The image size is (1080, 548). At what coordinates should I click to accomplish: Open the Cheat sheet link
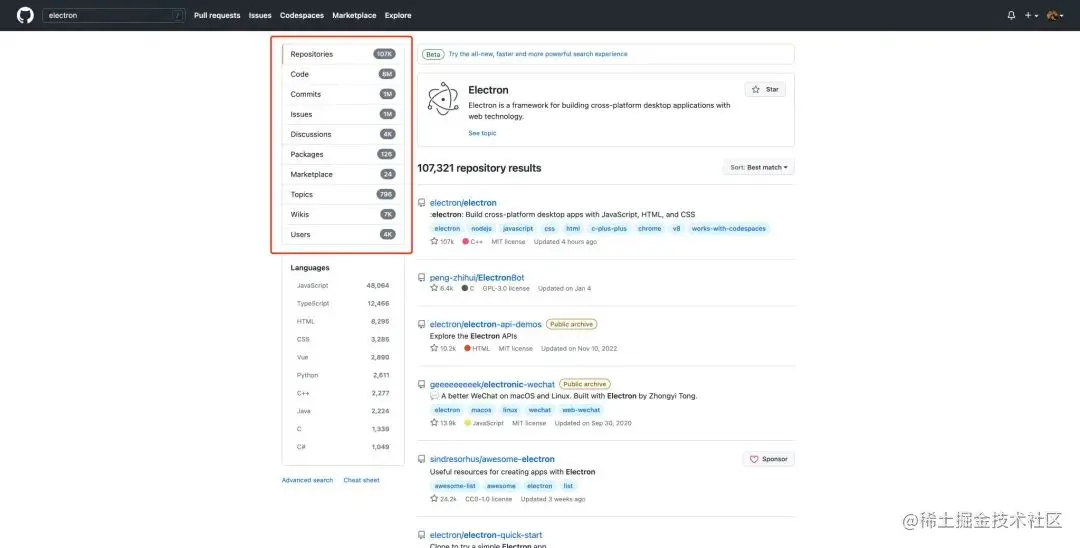pyautogui.click(x=362, y=481)
